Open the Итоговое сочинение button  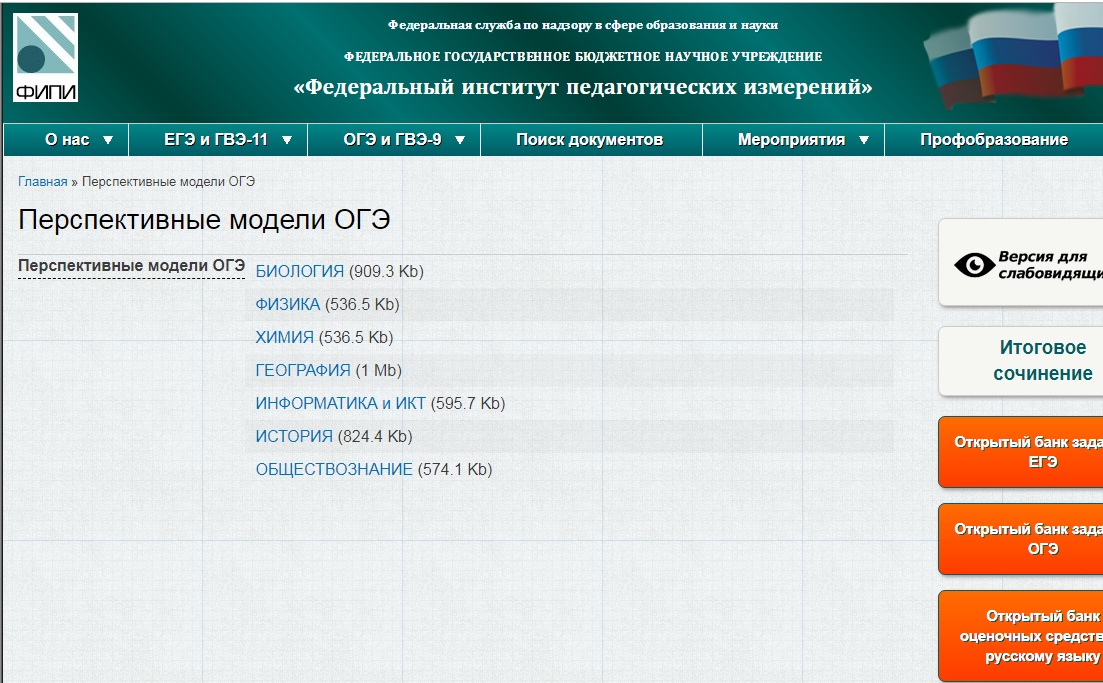coord(1021,361)
